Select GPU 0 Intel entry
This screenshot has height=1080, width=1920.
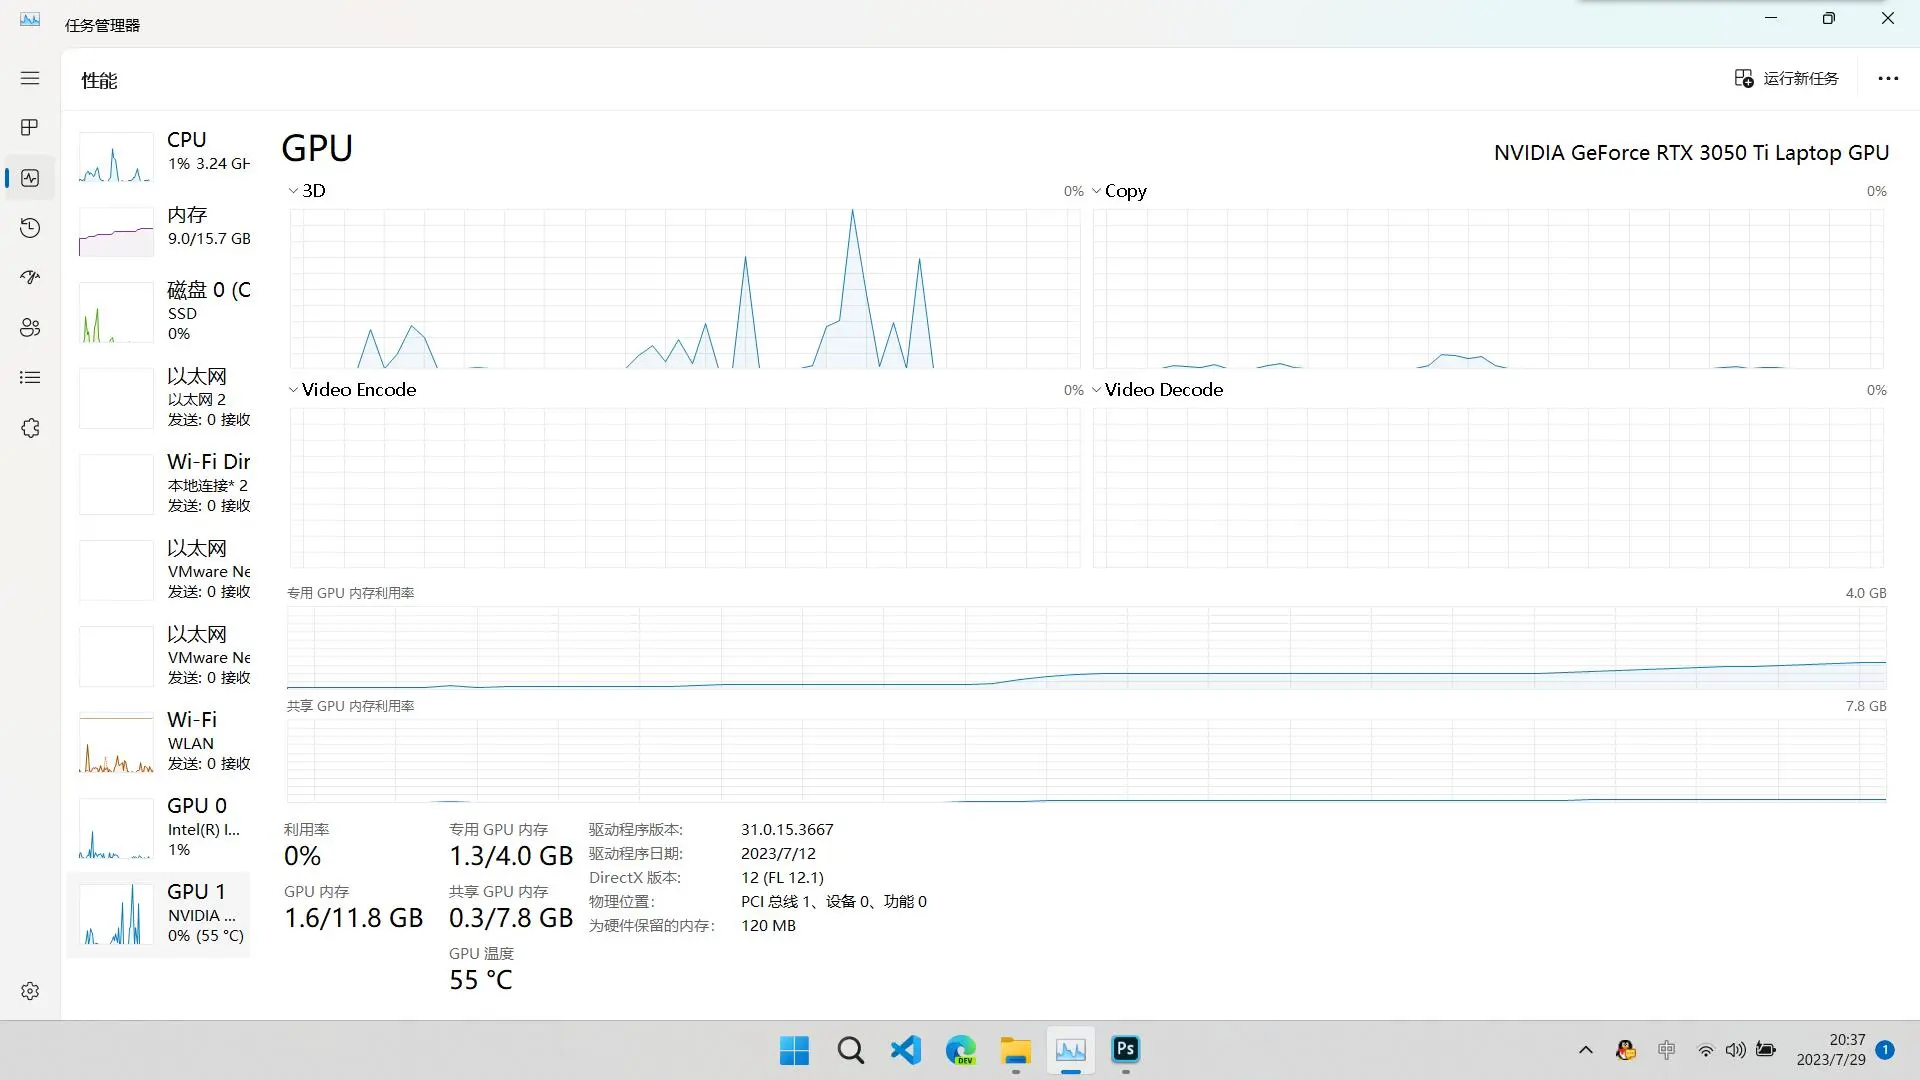[160, 827]
